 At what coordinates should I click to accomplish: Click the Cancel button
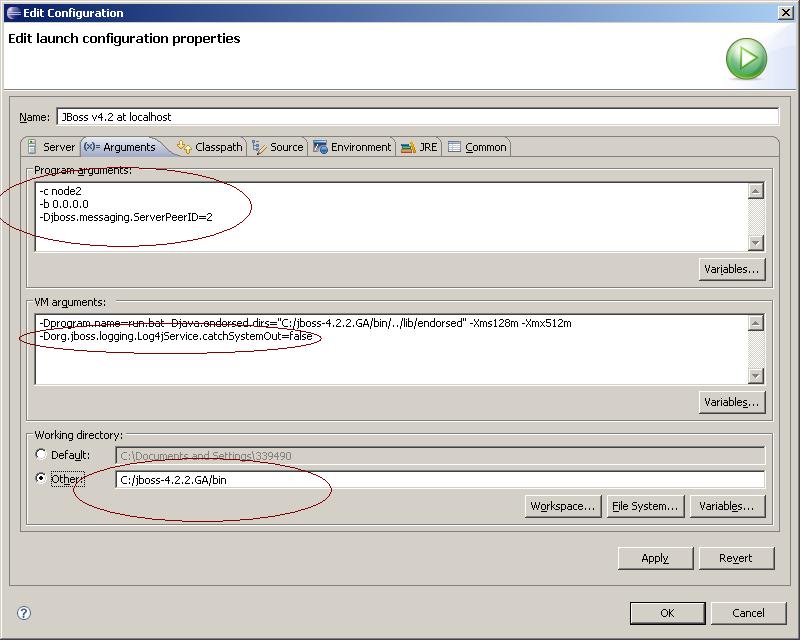pos(748,613)
